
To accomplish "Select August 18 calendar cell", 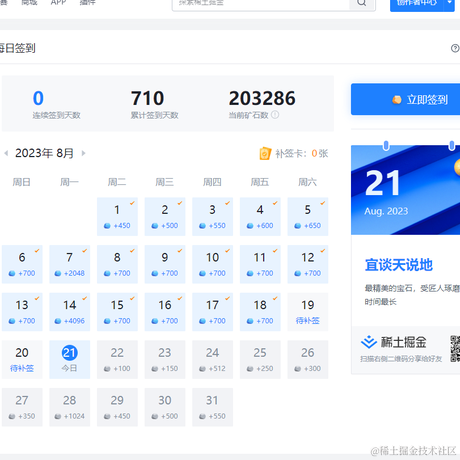I will coord(260,312).
